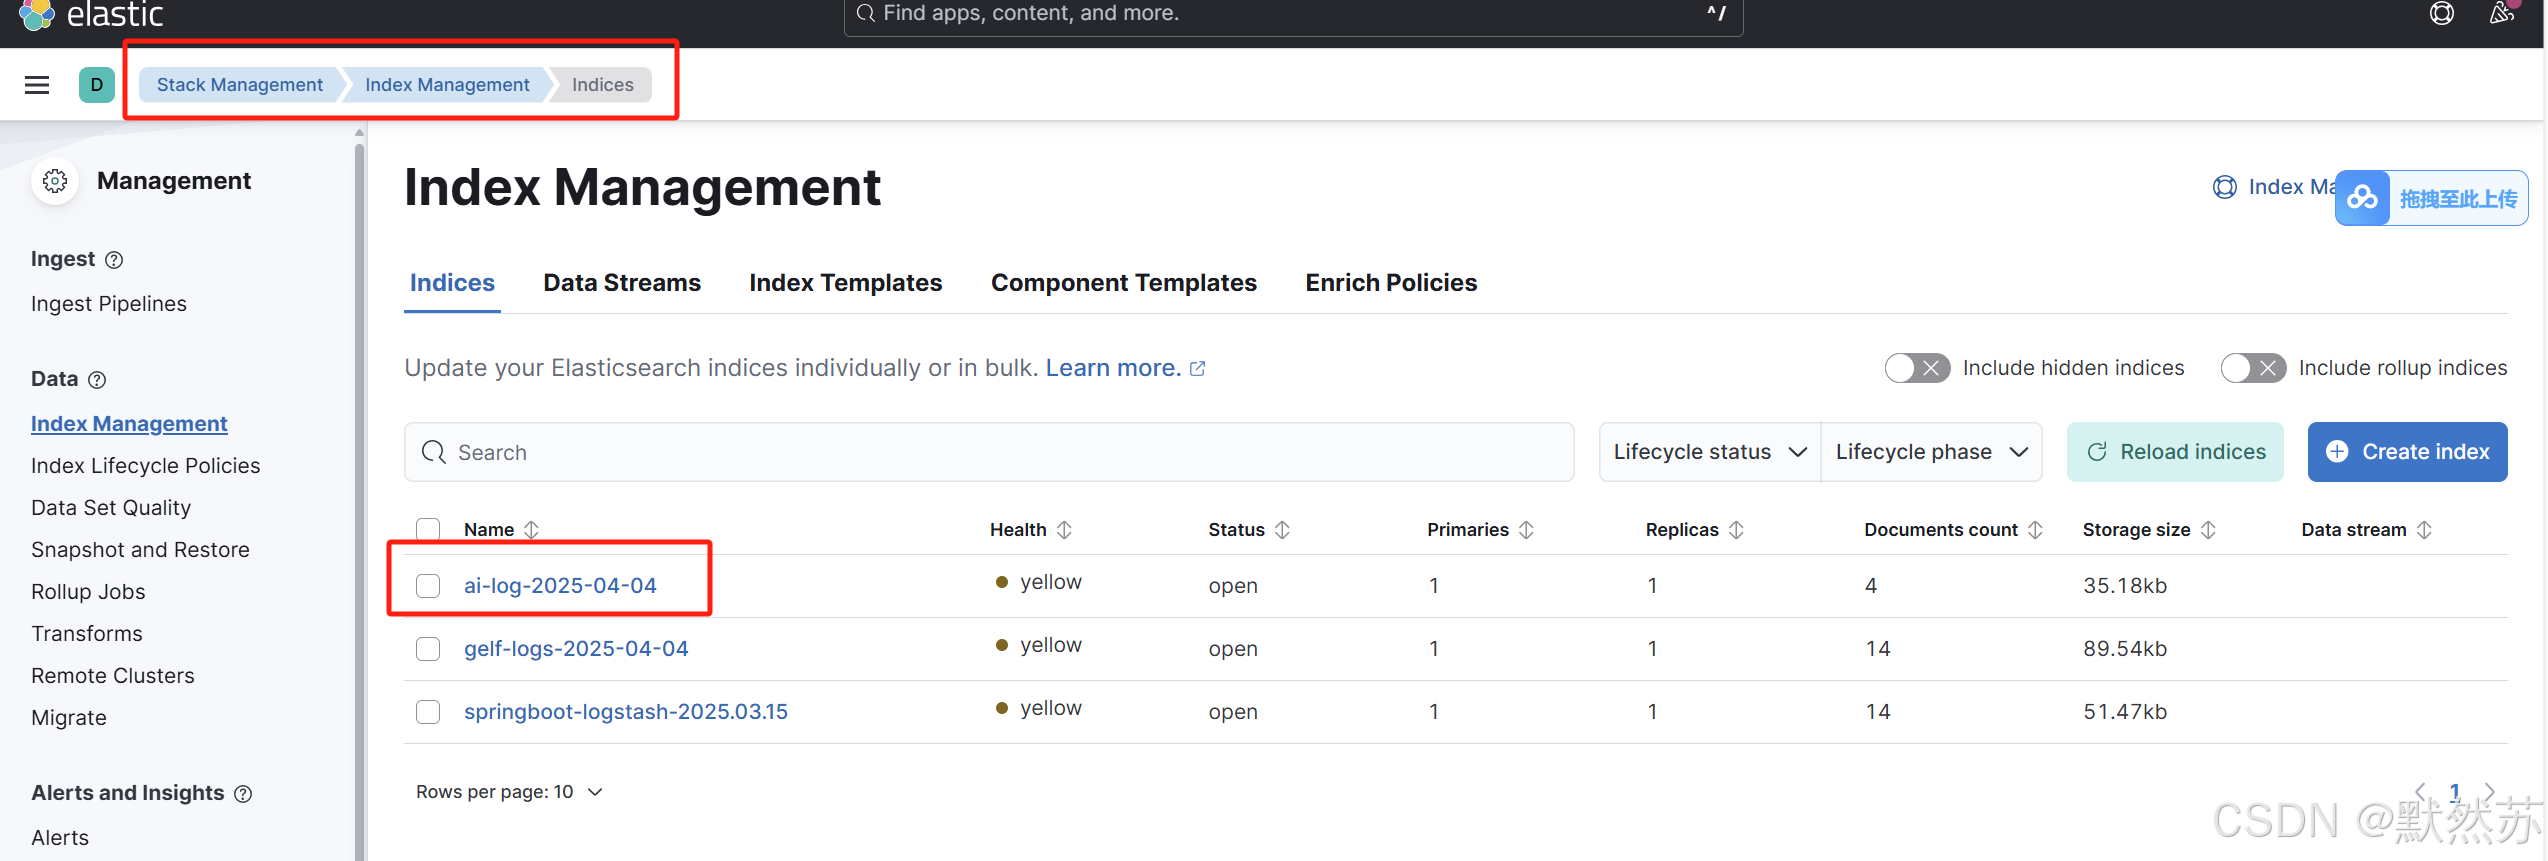This screenshot has width=2548, height=861.
Task: Sort by Health column sort icon
Action: tap(1064, 530)
